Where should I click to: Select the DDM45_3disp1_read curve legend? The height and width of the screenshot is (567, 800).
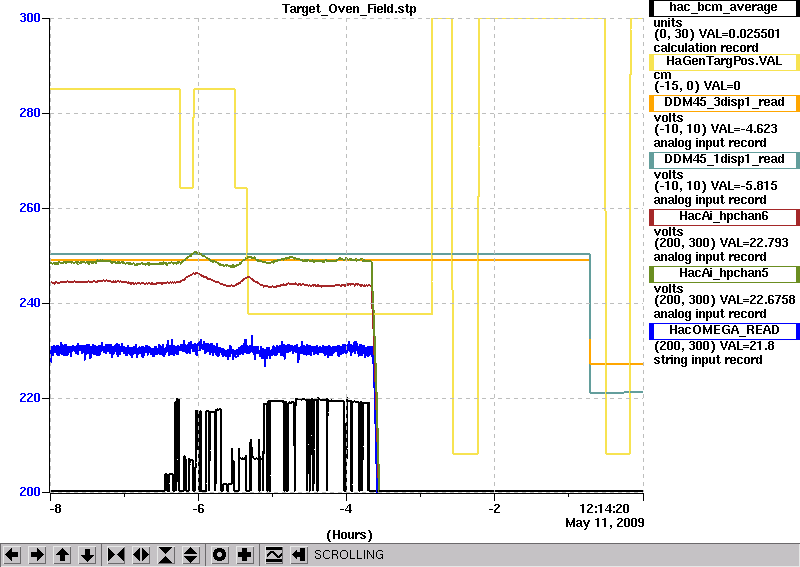click(724, 103)
